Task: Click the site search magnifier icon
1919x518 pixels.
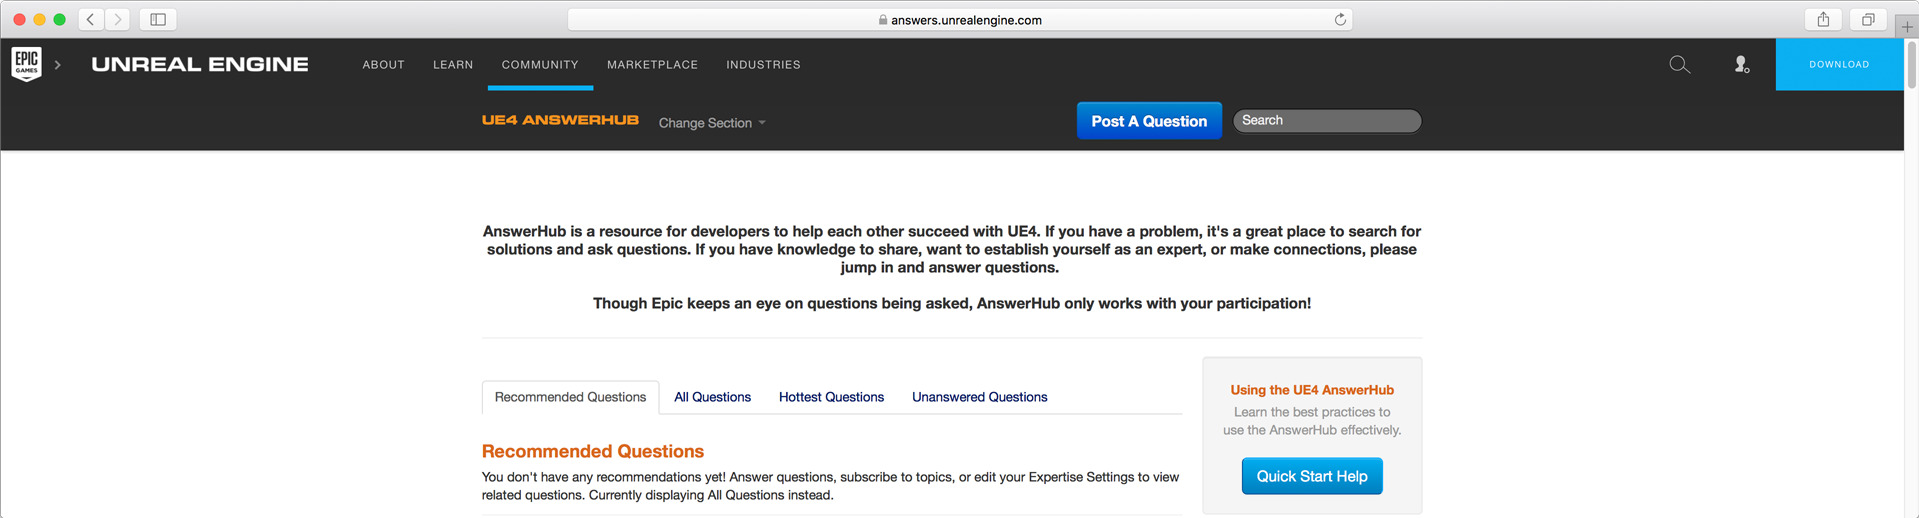Action: click(1679, 65)
